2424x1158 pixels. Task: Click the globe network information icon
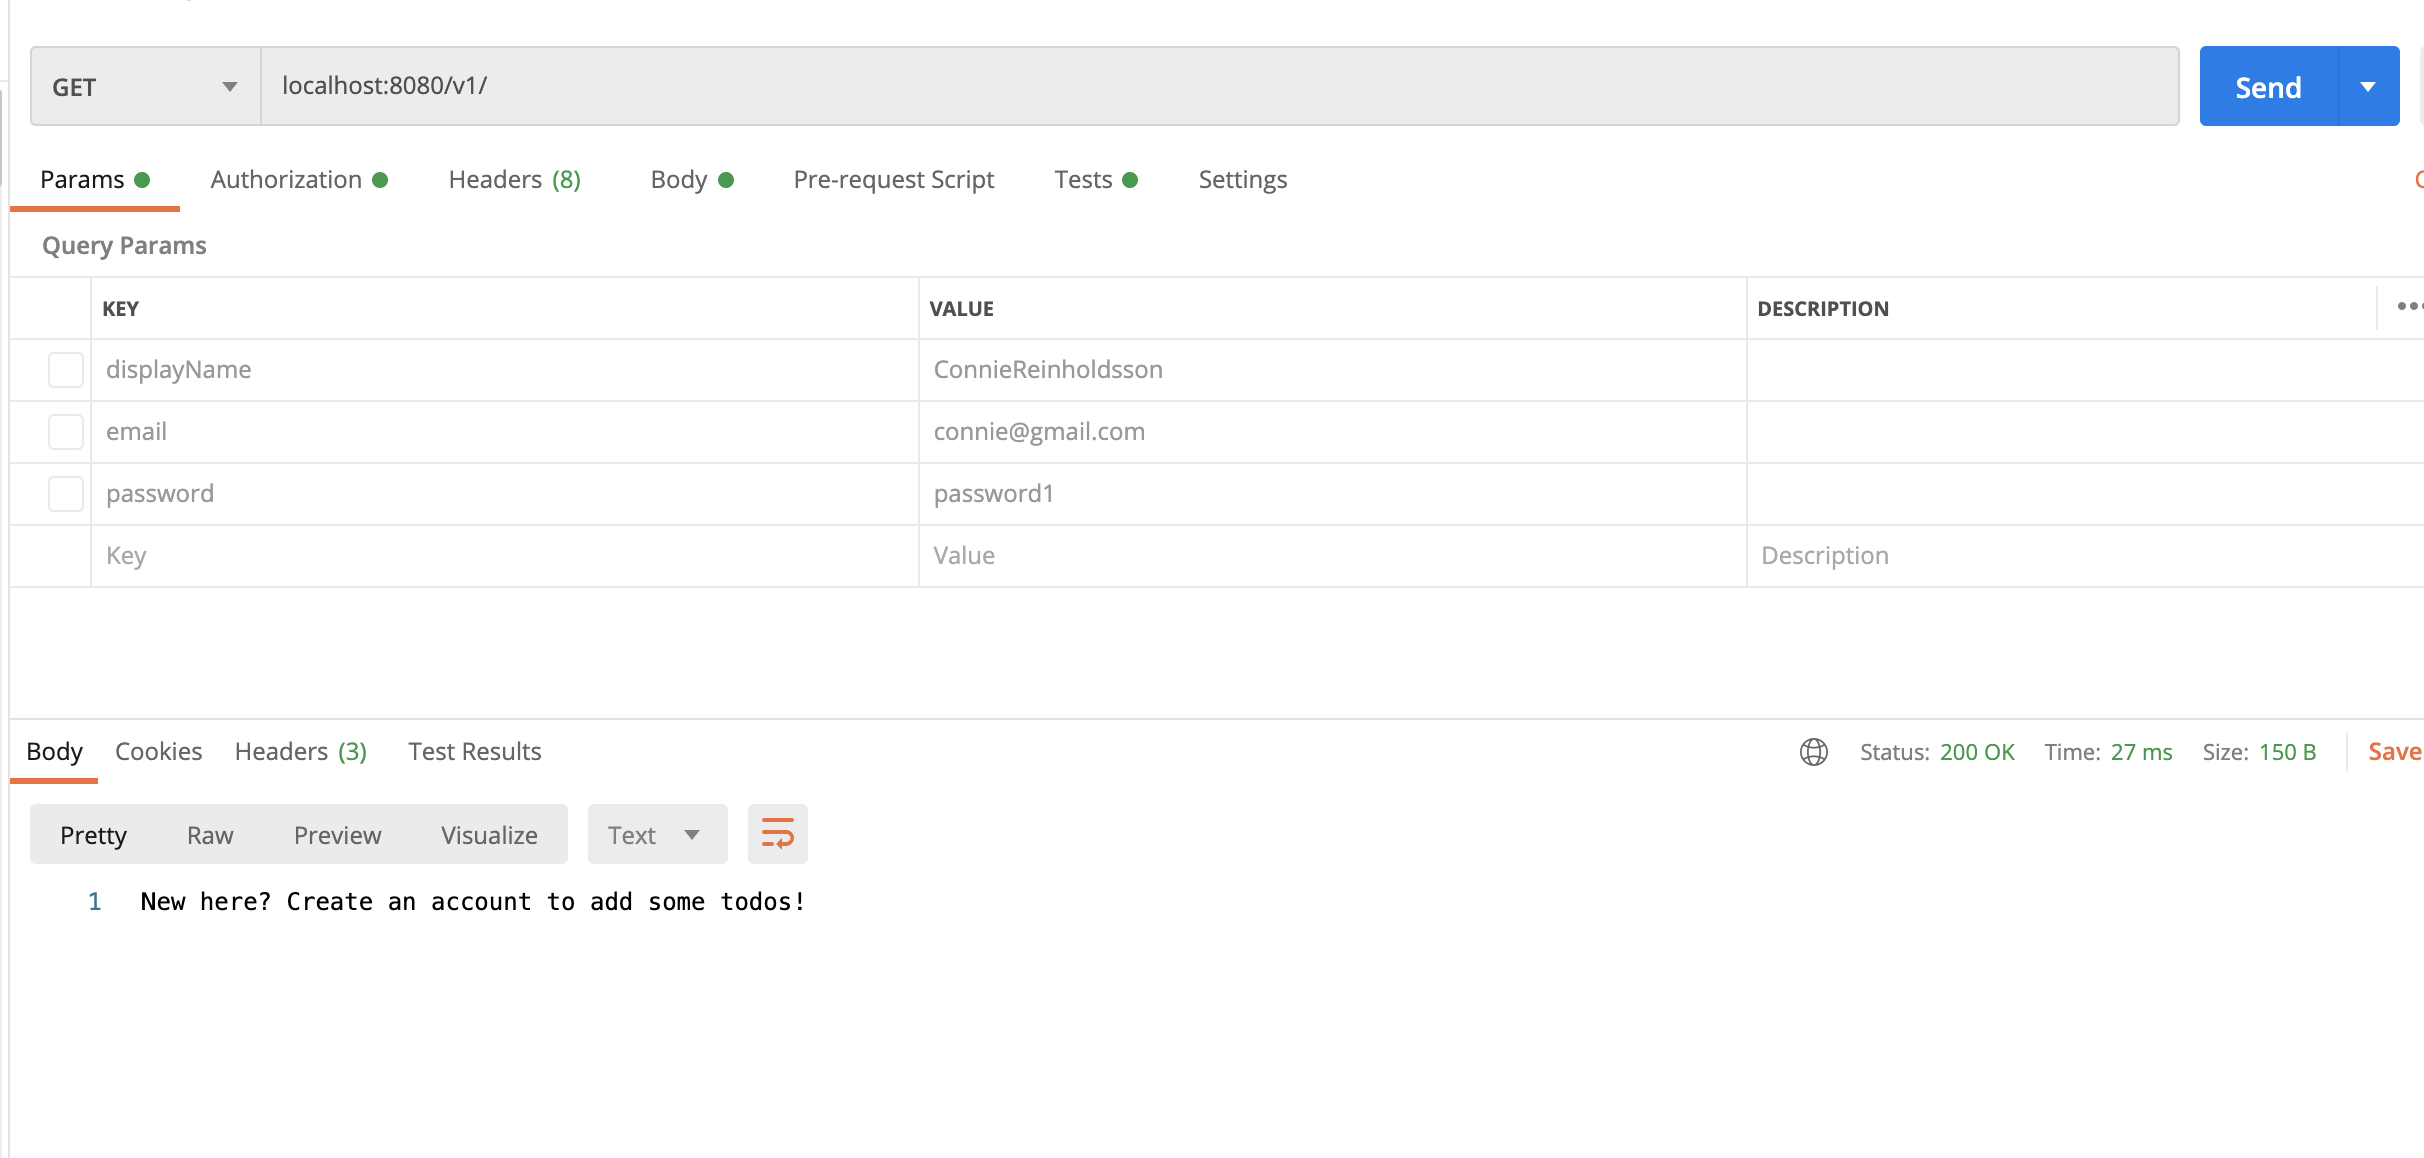pos(1813,752)
